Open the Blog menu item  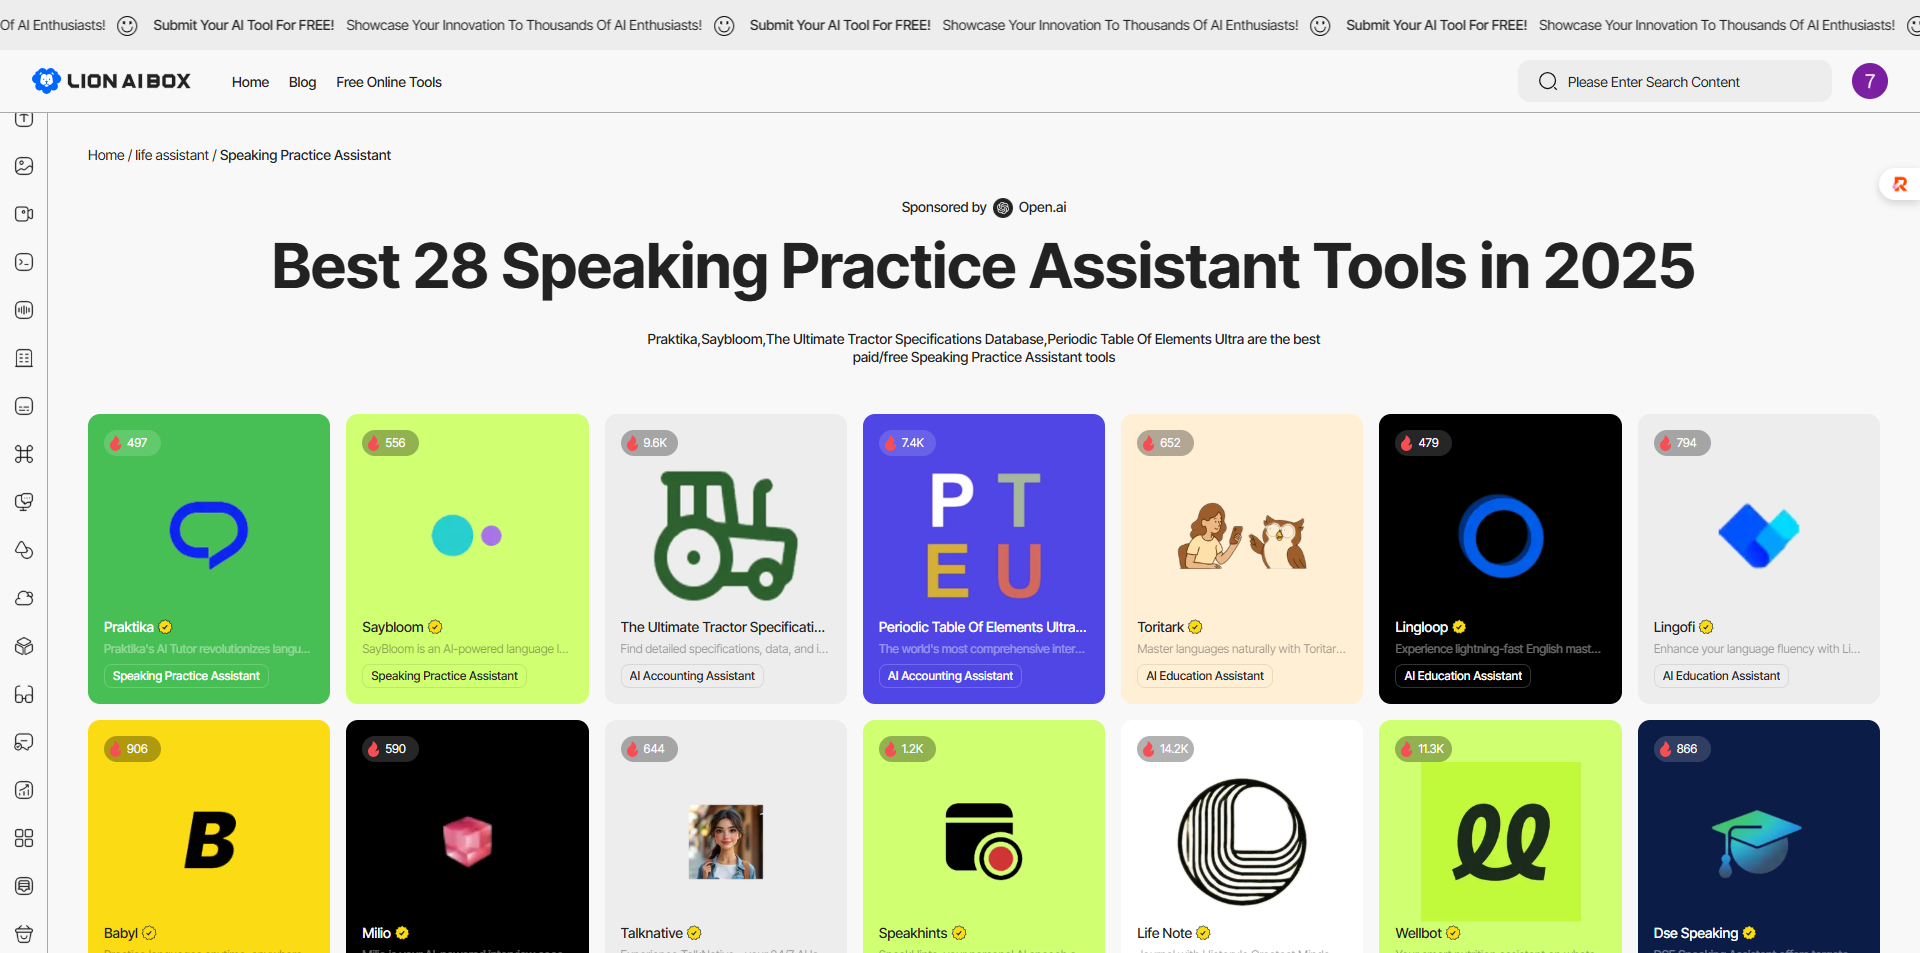pyautogui.click(x=302, y=82)
